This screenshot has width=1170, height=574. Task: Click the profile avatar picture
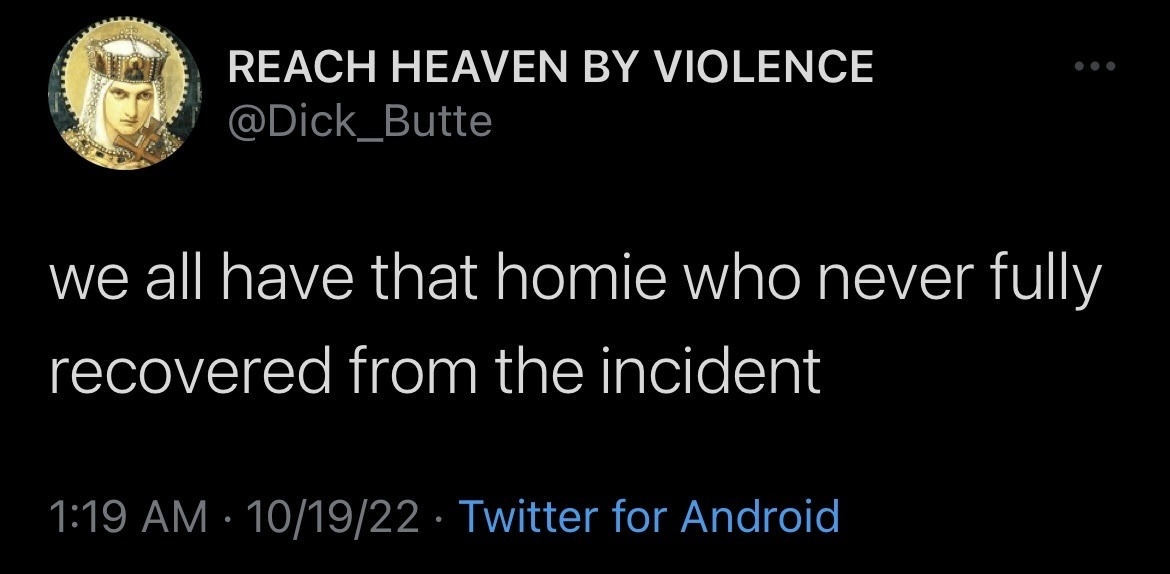[x=119, y=98]
